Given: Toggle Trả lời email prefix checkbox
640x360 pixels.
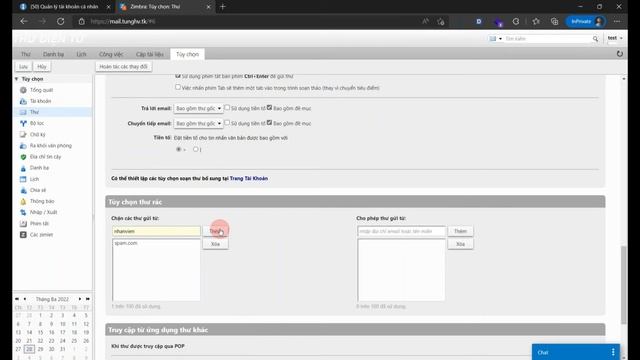Looking at the screenshot, I should 227,108.
